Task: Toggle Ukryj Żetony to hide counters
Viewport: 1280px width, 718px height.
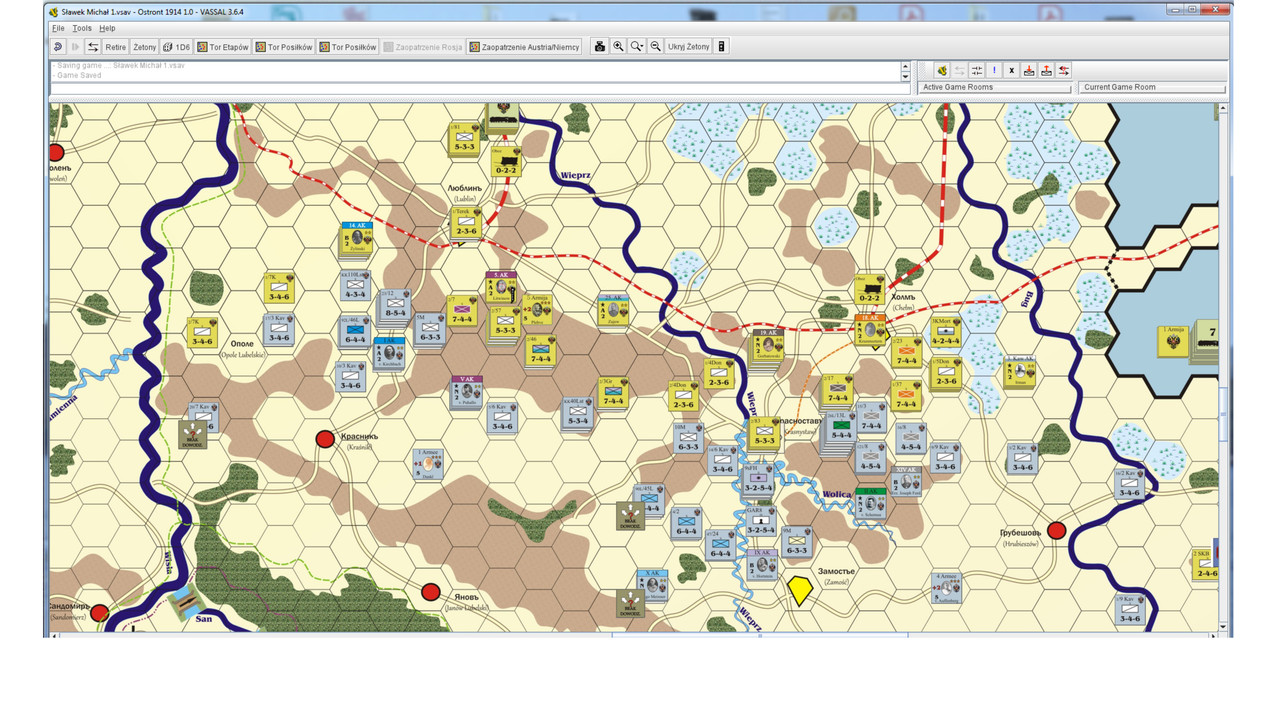Action: (689, 47)
